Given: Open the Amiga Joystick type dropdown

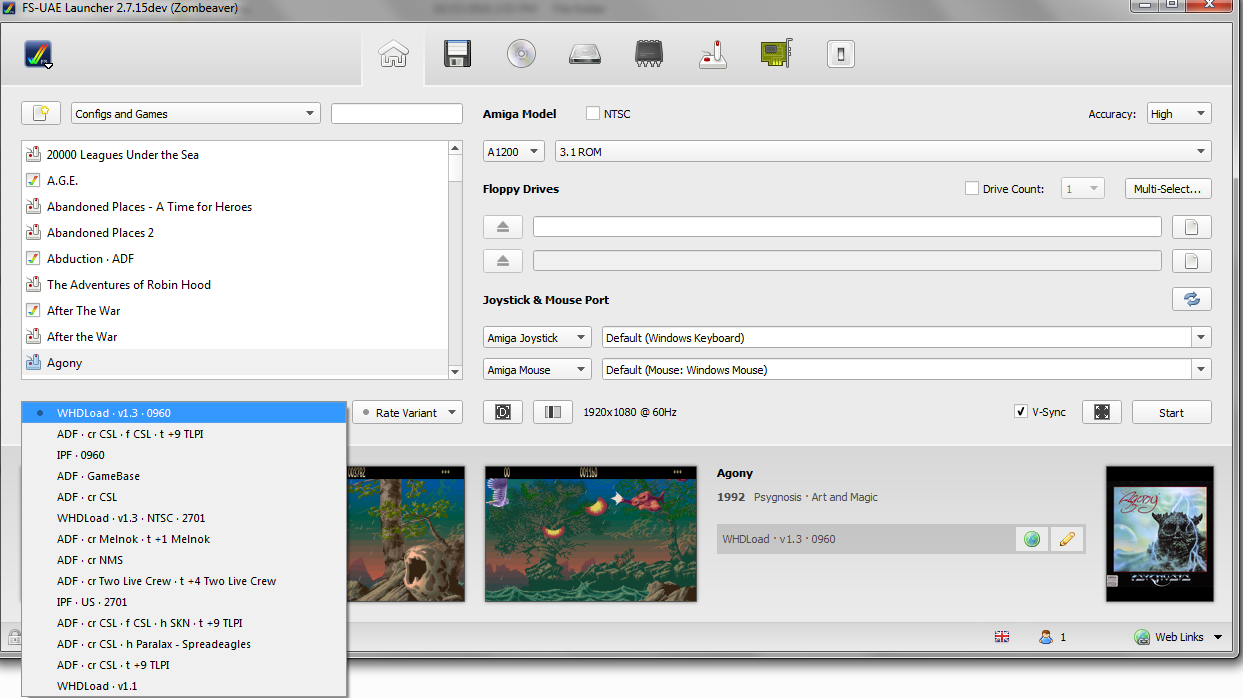Looking at the screenshot, I should pos(537,337).
